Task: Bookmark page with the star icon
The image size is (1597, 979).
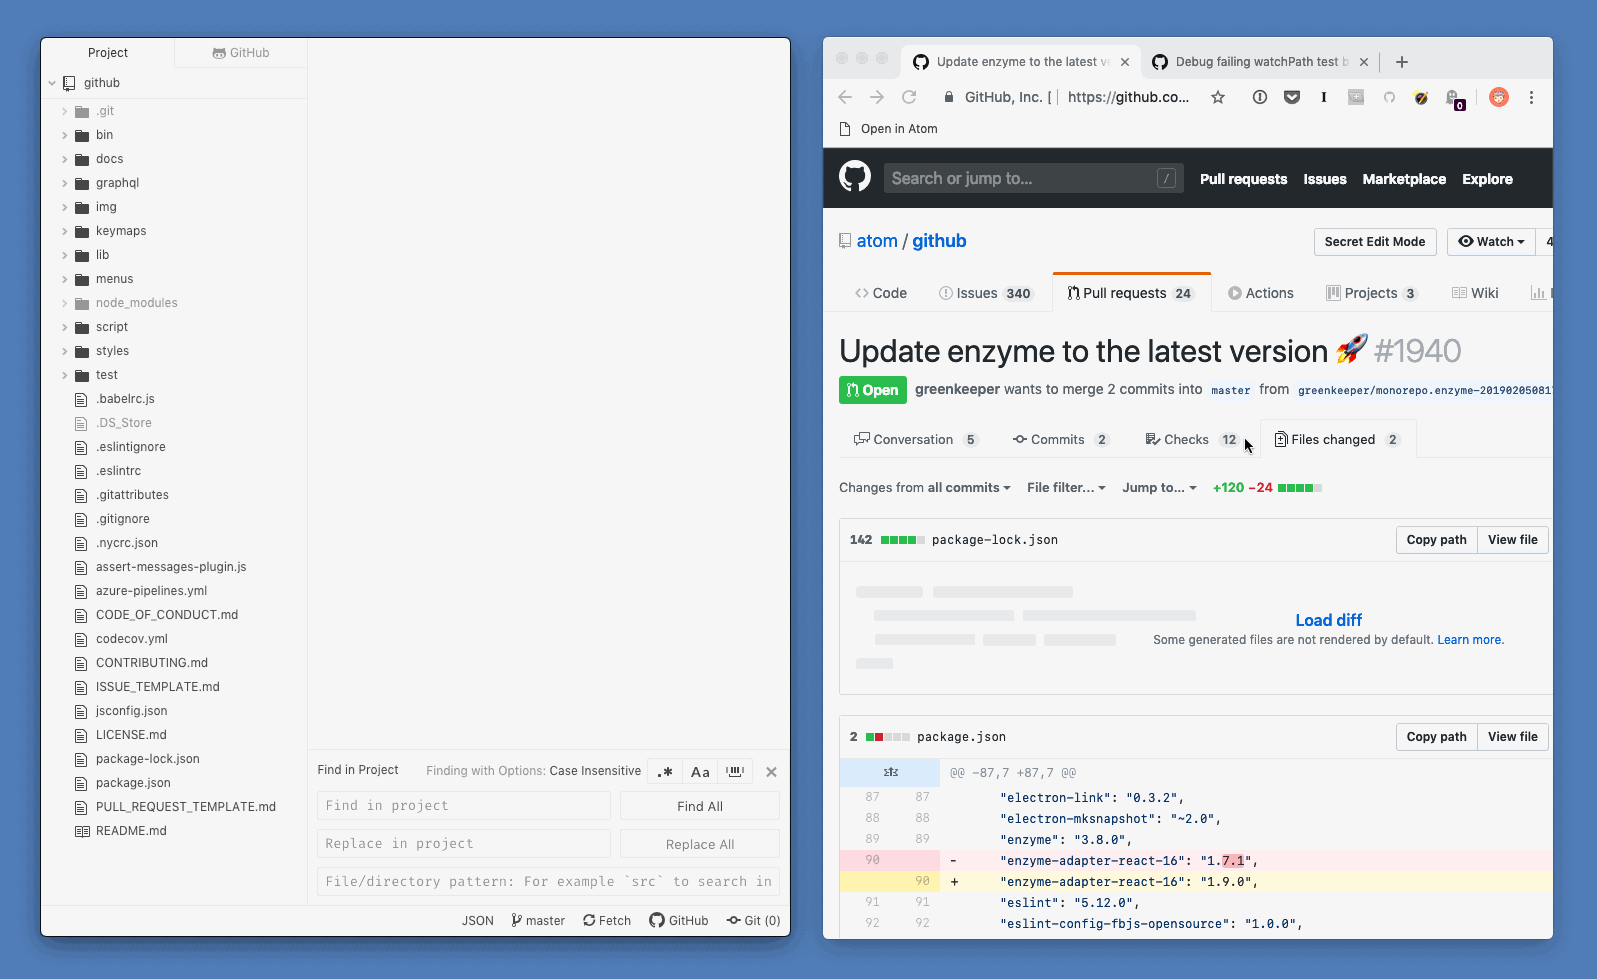Action: point(1218,97)
